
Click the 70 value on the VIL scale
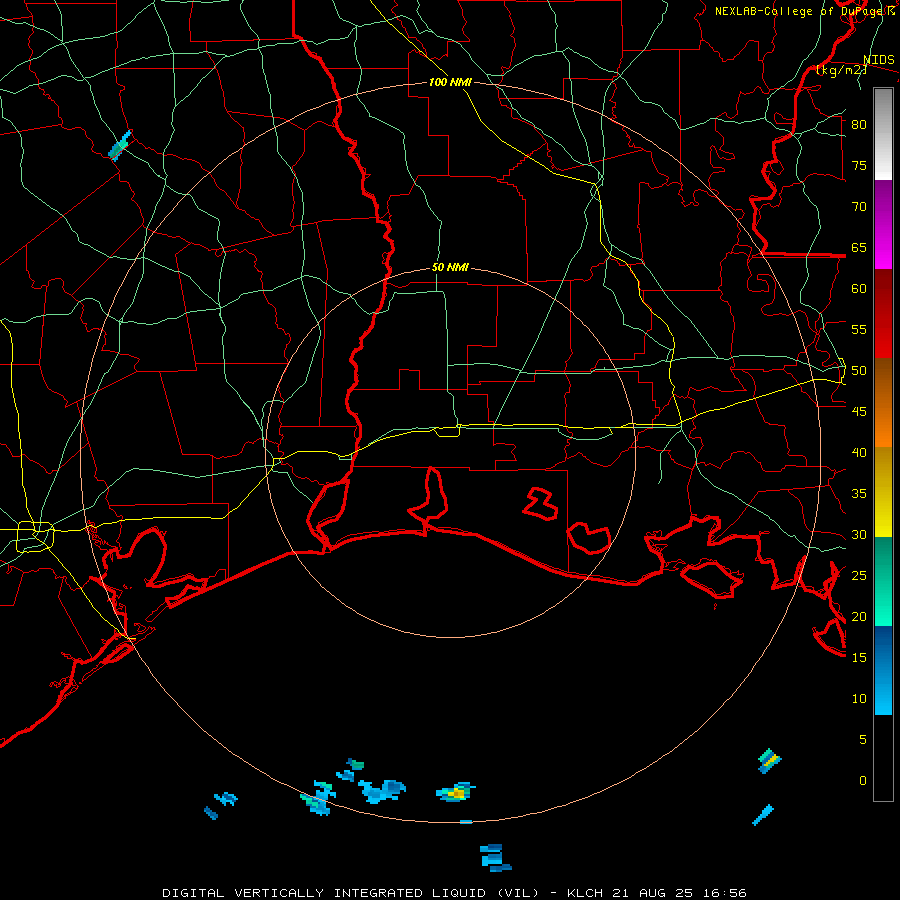(859, 207)
